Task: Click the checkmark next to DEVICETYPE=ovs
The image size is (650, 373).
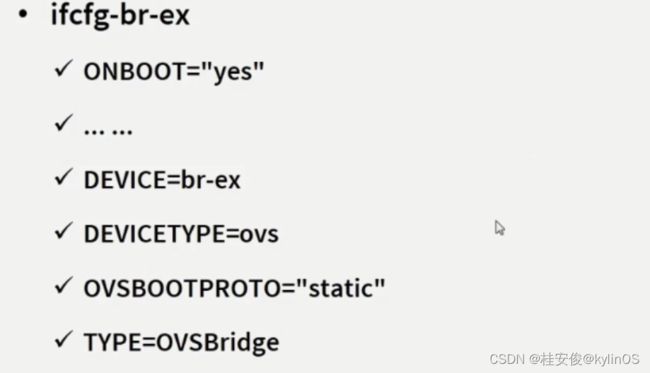Action: pos(64,231)
